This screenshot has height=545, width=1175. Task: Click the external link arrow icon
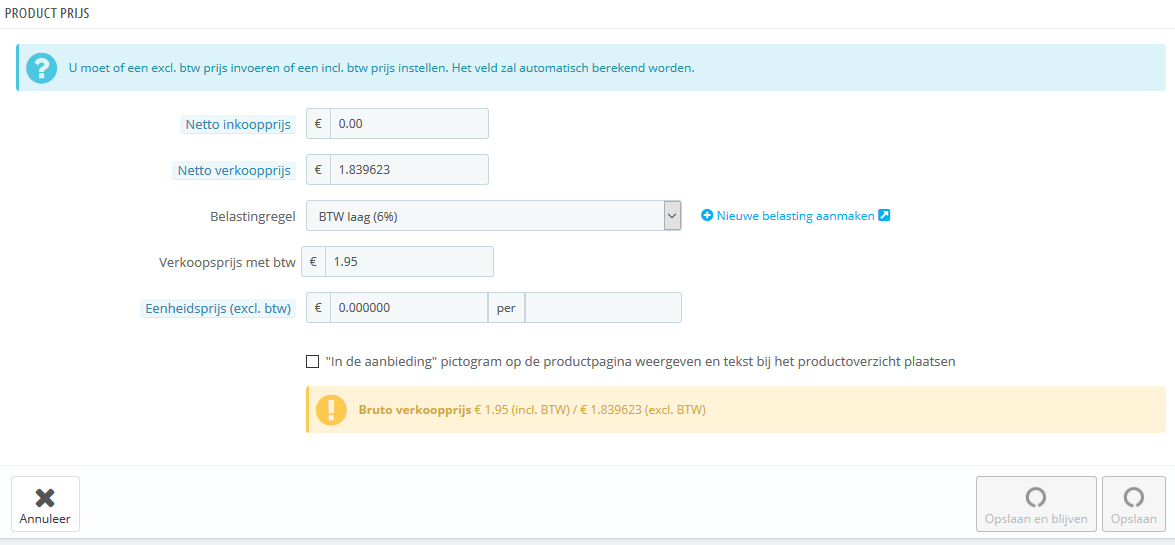tap(883, 216)
